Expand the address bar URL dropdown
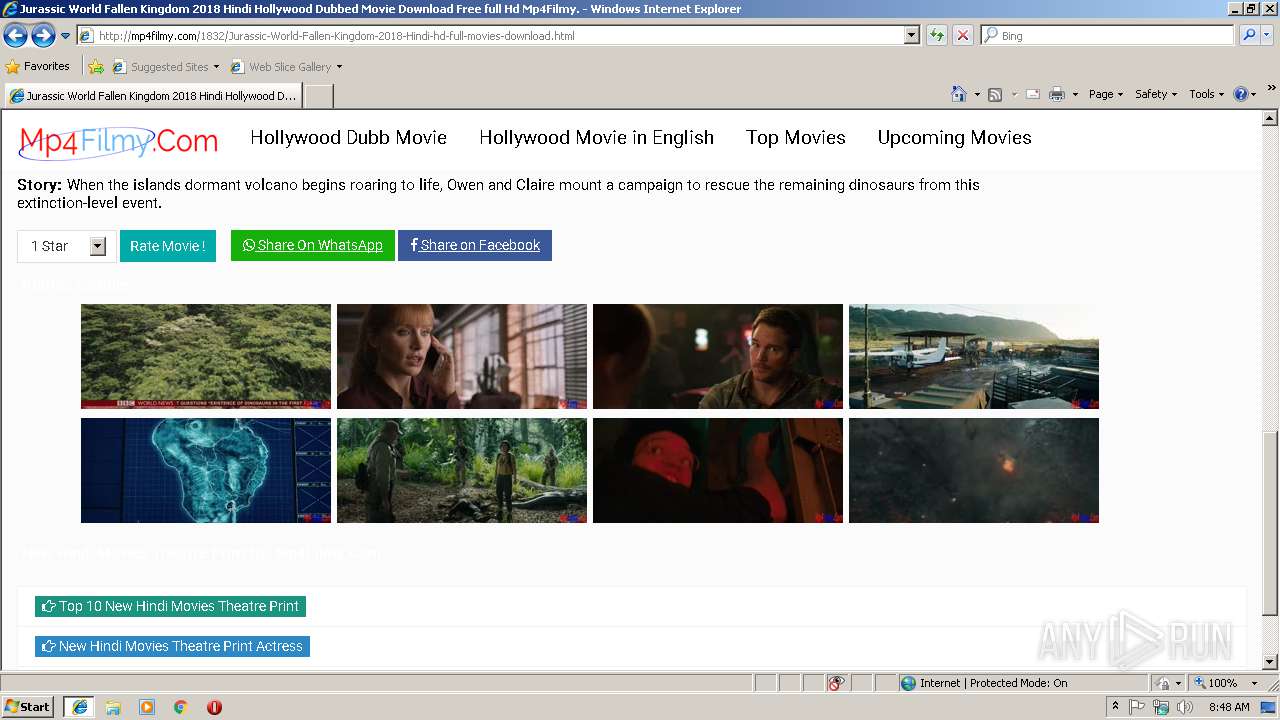The height and width of the screenshot is (720, 1280). click(911, 35)
